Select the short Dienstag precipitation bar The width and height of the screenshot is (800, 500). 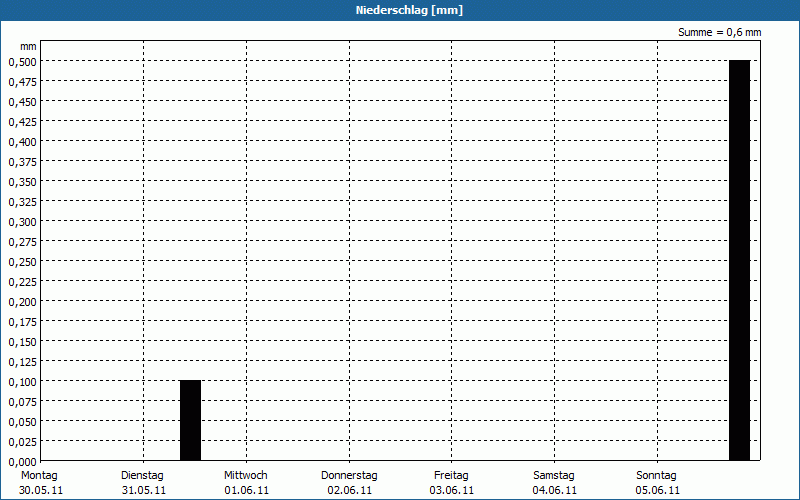[x=190, y=420]
